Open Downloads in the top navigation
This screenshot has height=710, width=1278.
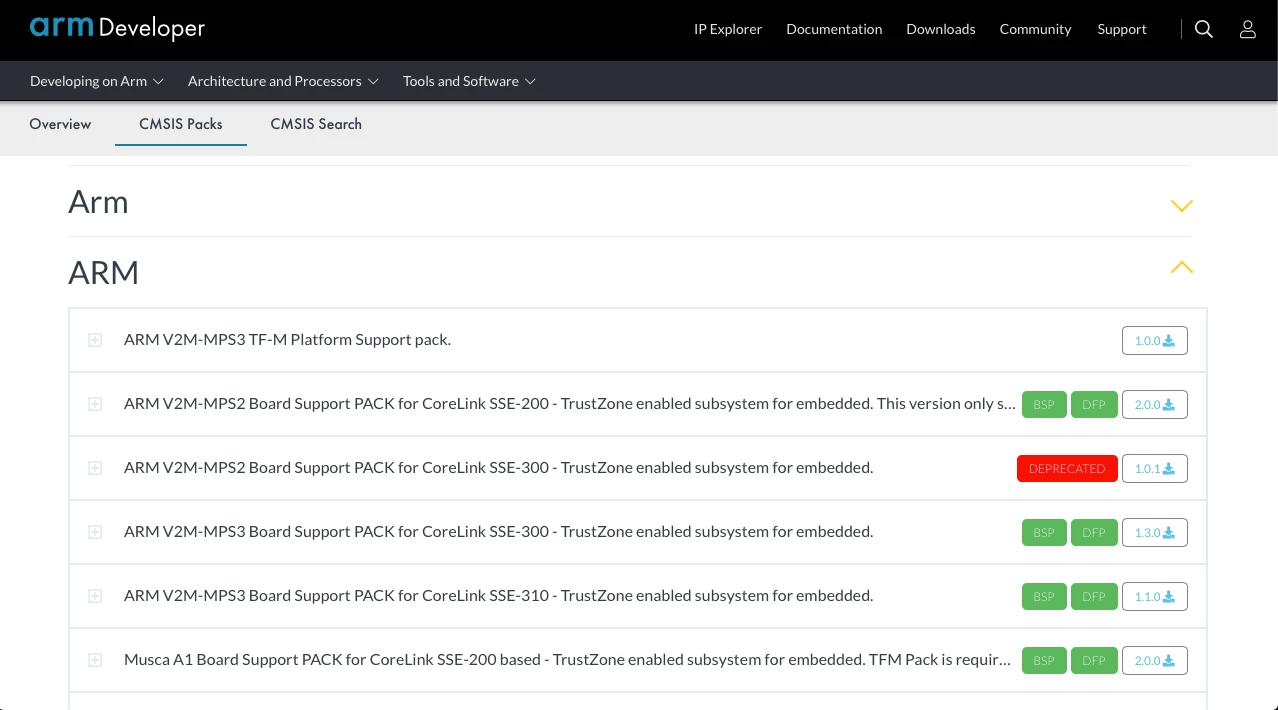point(941,29)
